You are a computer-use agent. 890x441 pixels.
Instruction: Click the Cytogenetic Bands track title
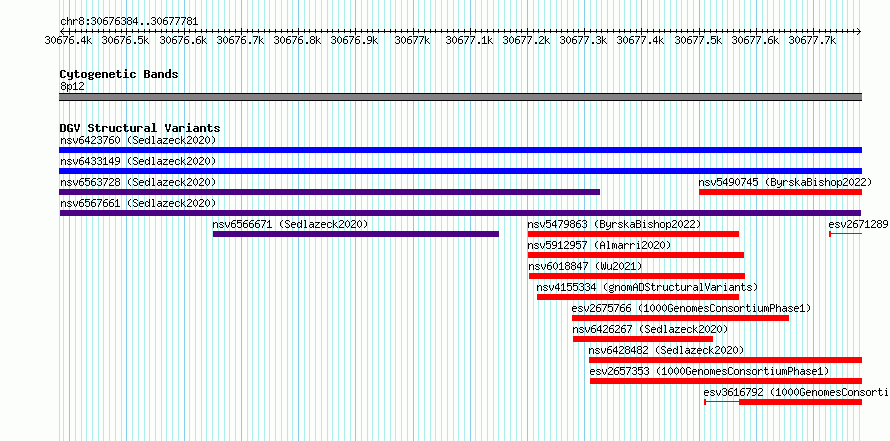tap(119, 74)
